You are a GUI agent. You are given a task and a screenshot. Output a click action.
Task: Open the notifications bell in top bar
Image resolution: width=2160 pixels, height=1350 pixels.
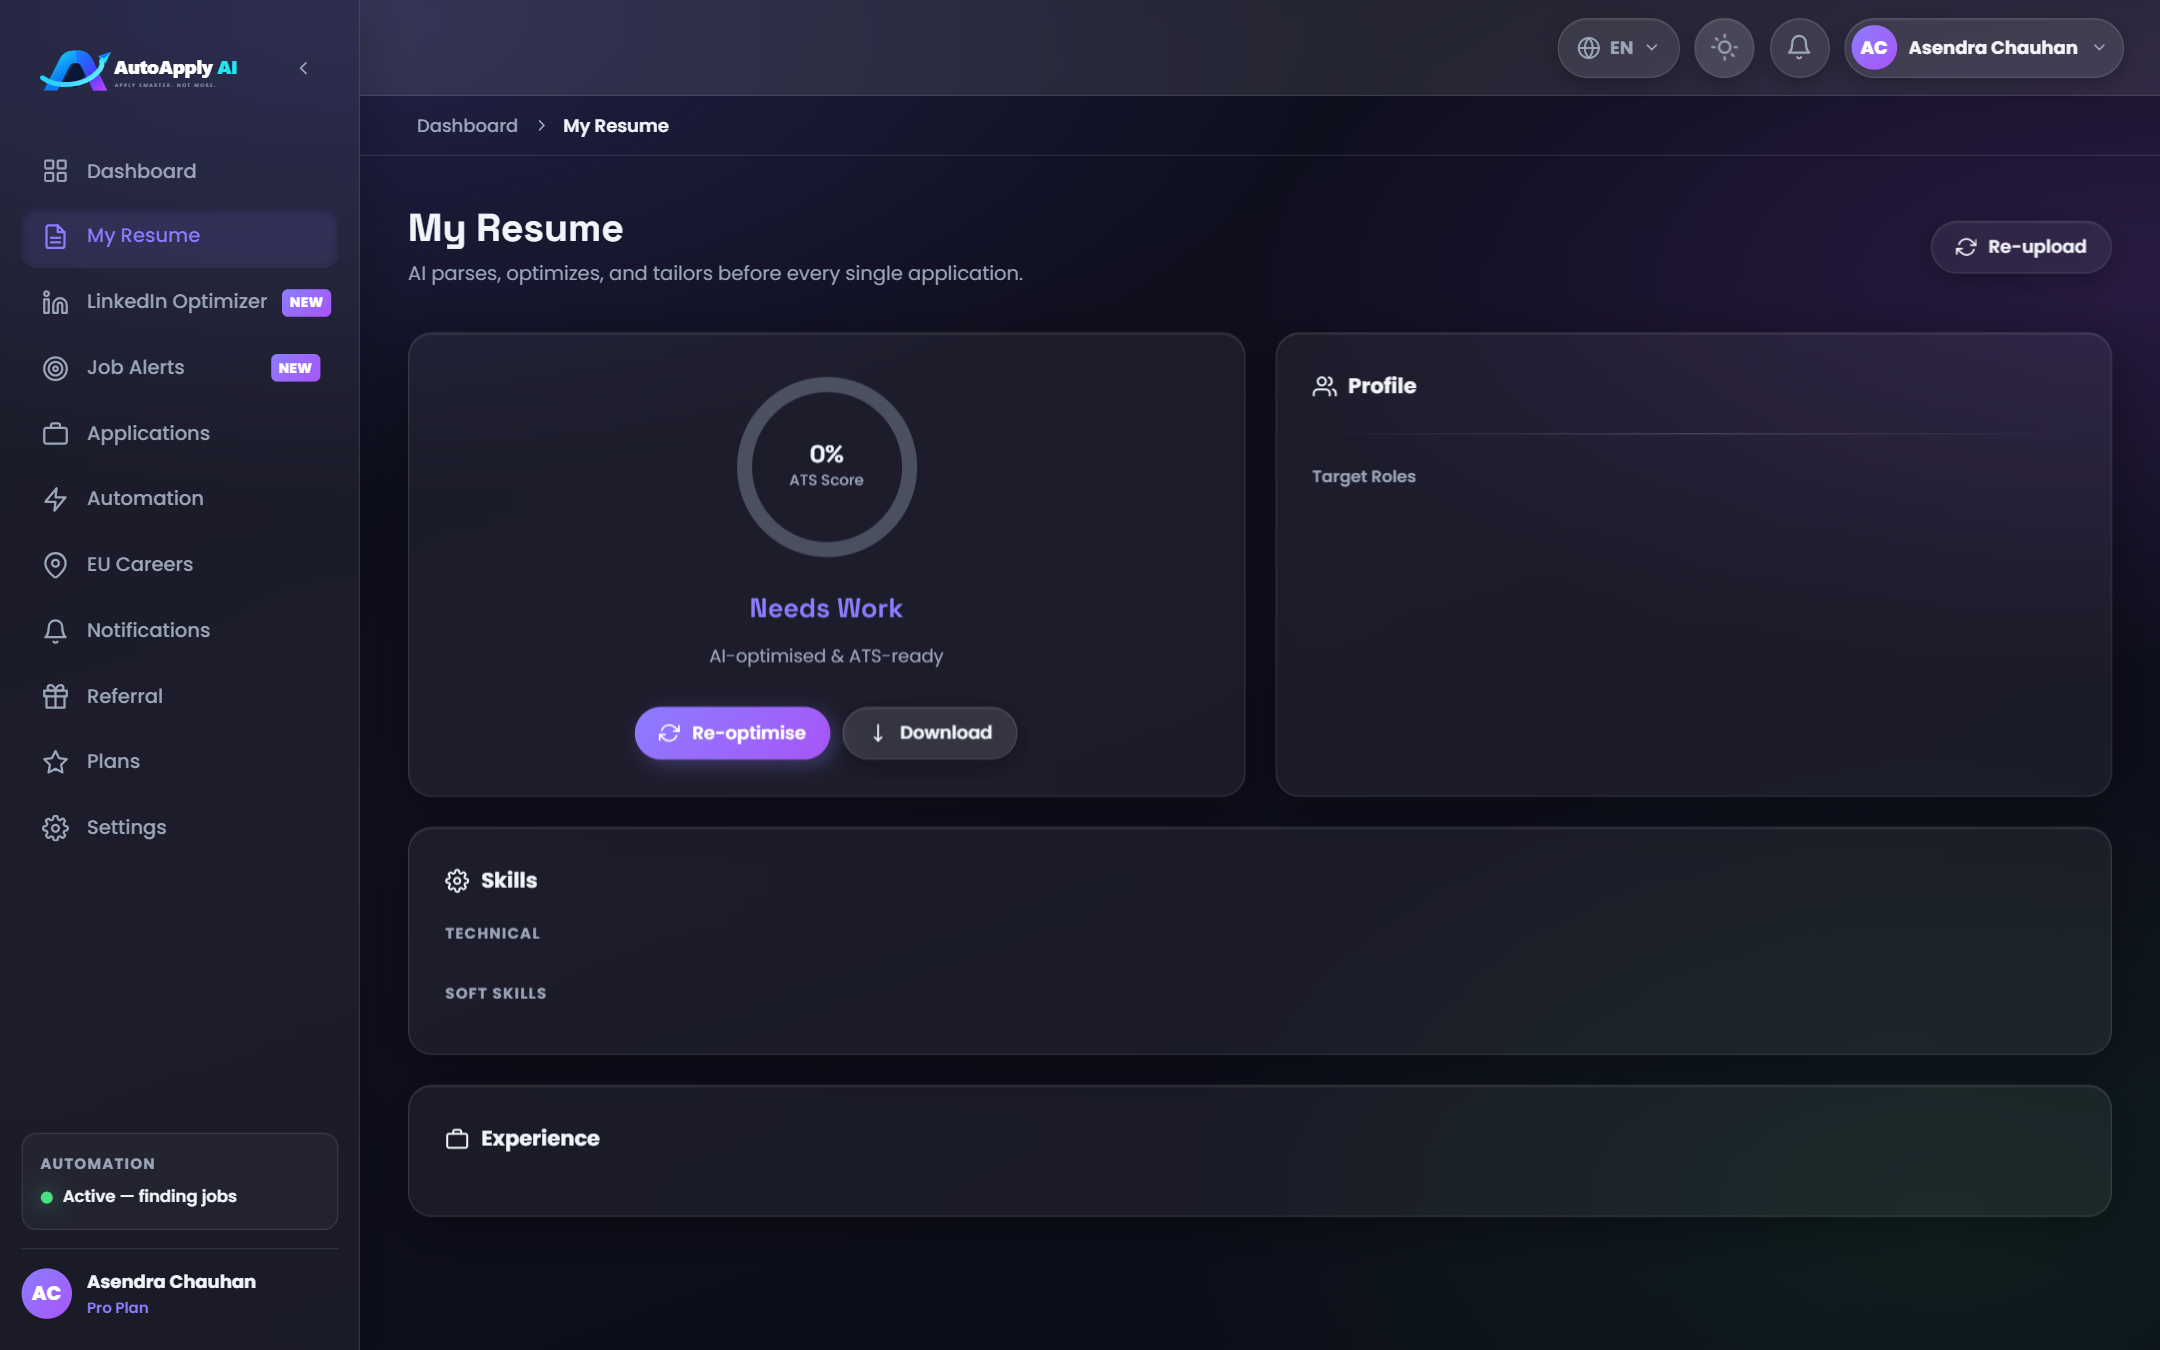[1799, 48]
